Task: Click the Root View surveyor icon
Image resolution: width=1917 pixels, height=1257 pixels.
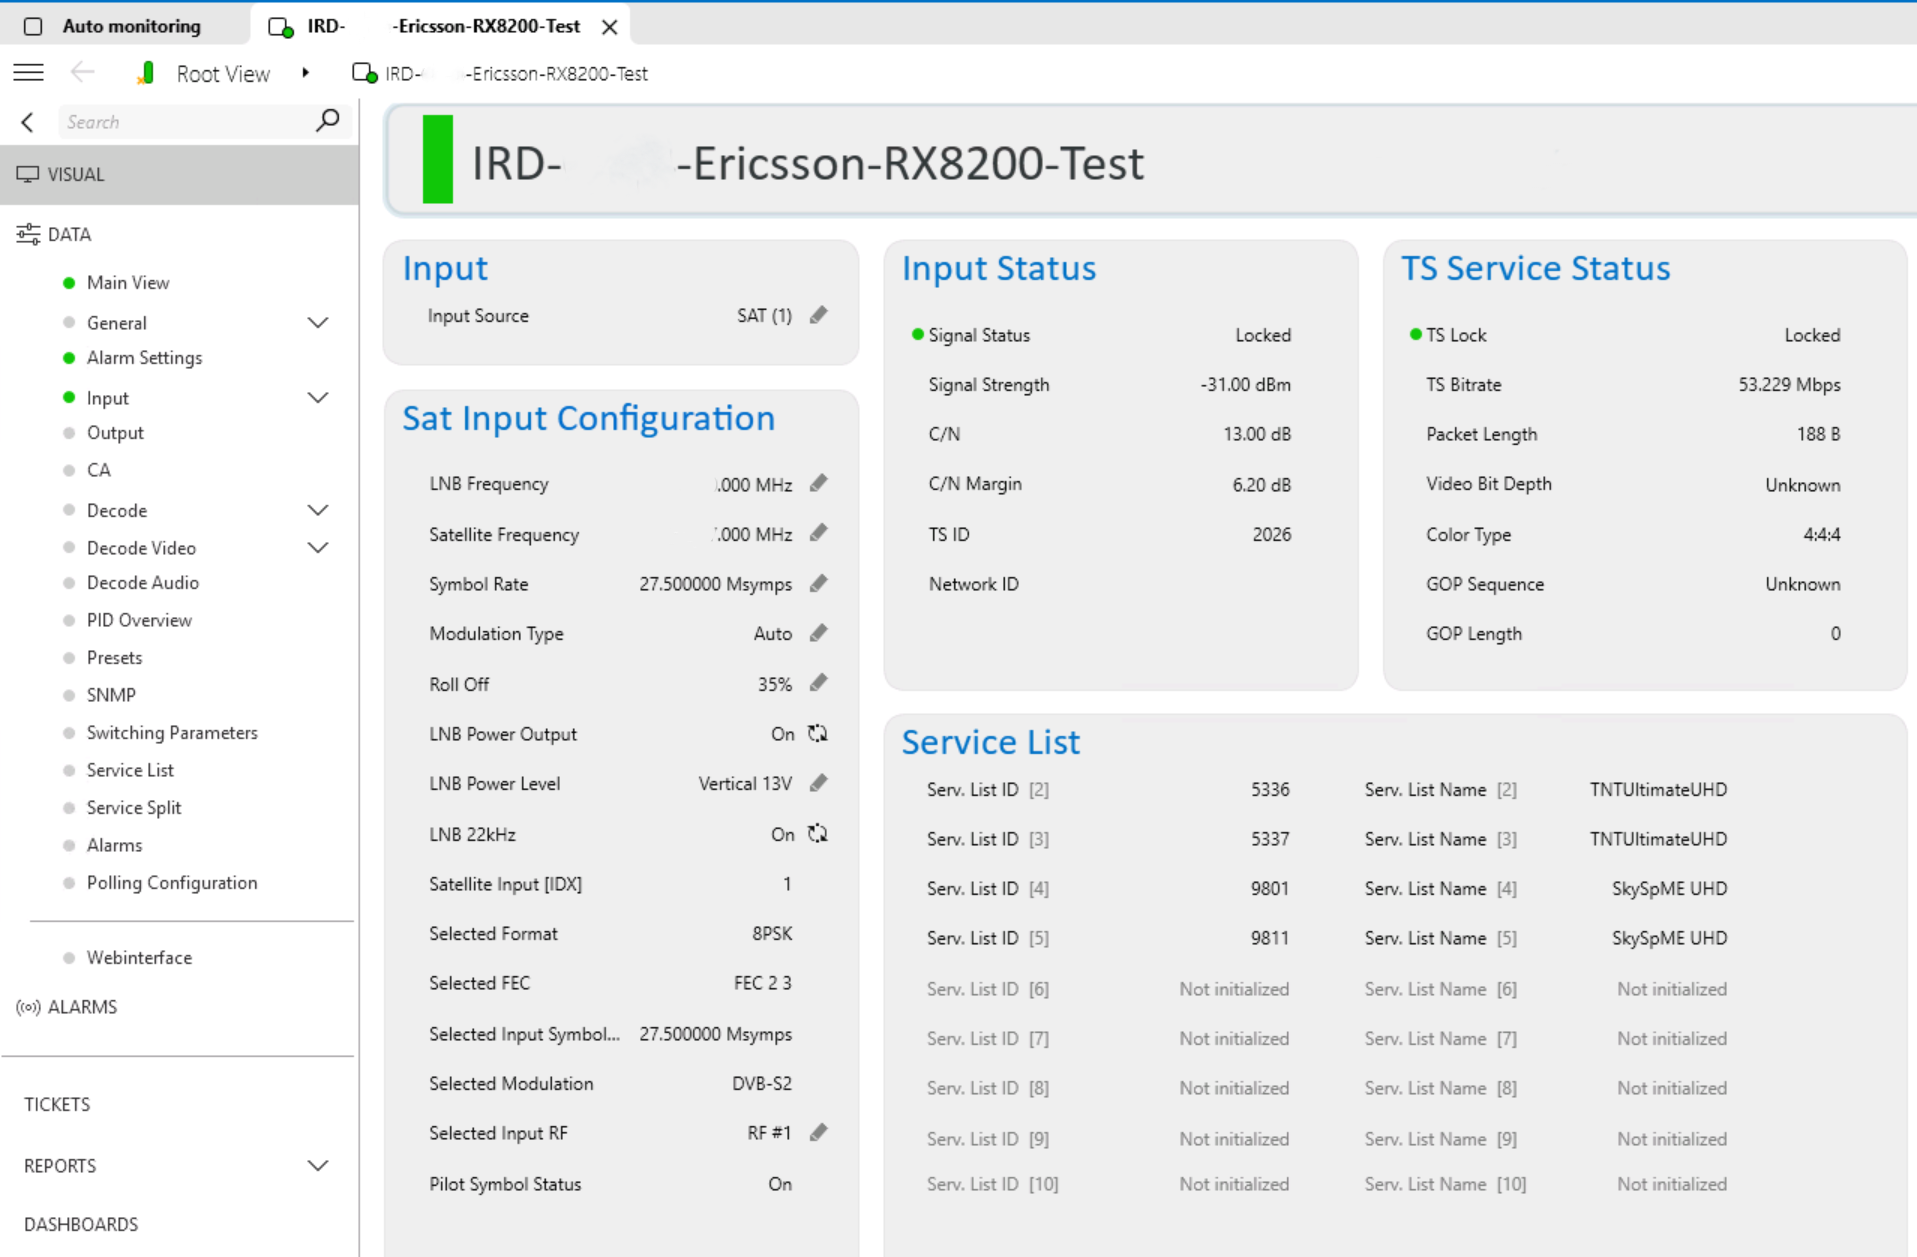Action: 146,72
